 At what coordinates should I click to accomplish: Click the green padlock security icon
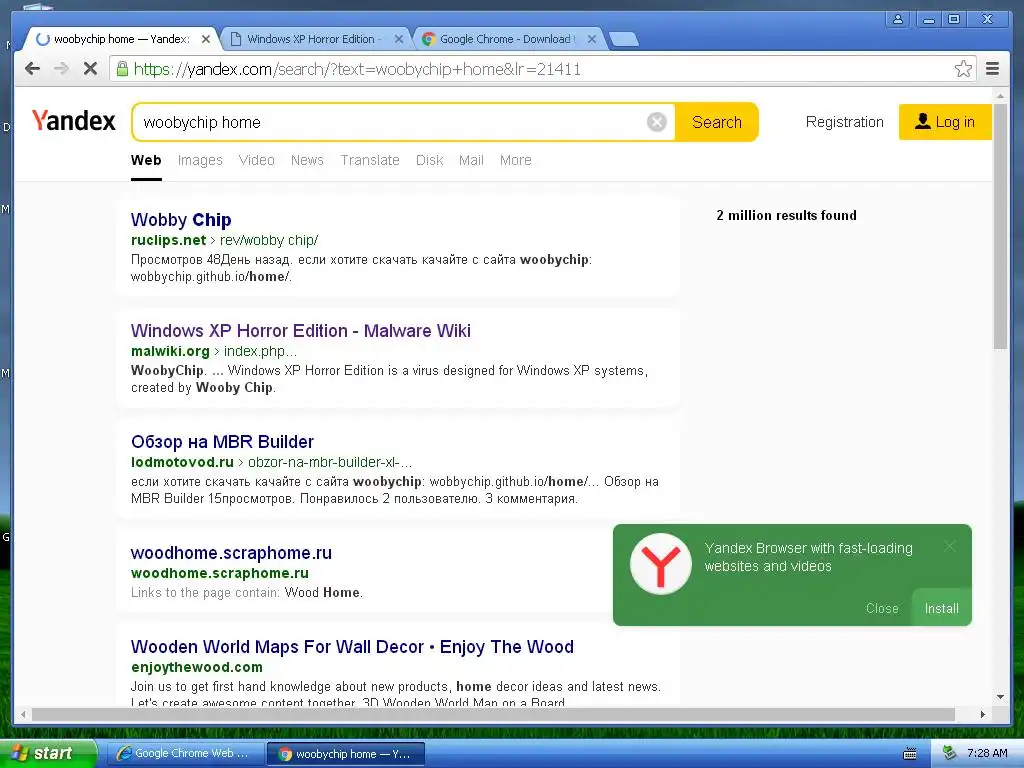tap(122, 69)
